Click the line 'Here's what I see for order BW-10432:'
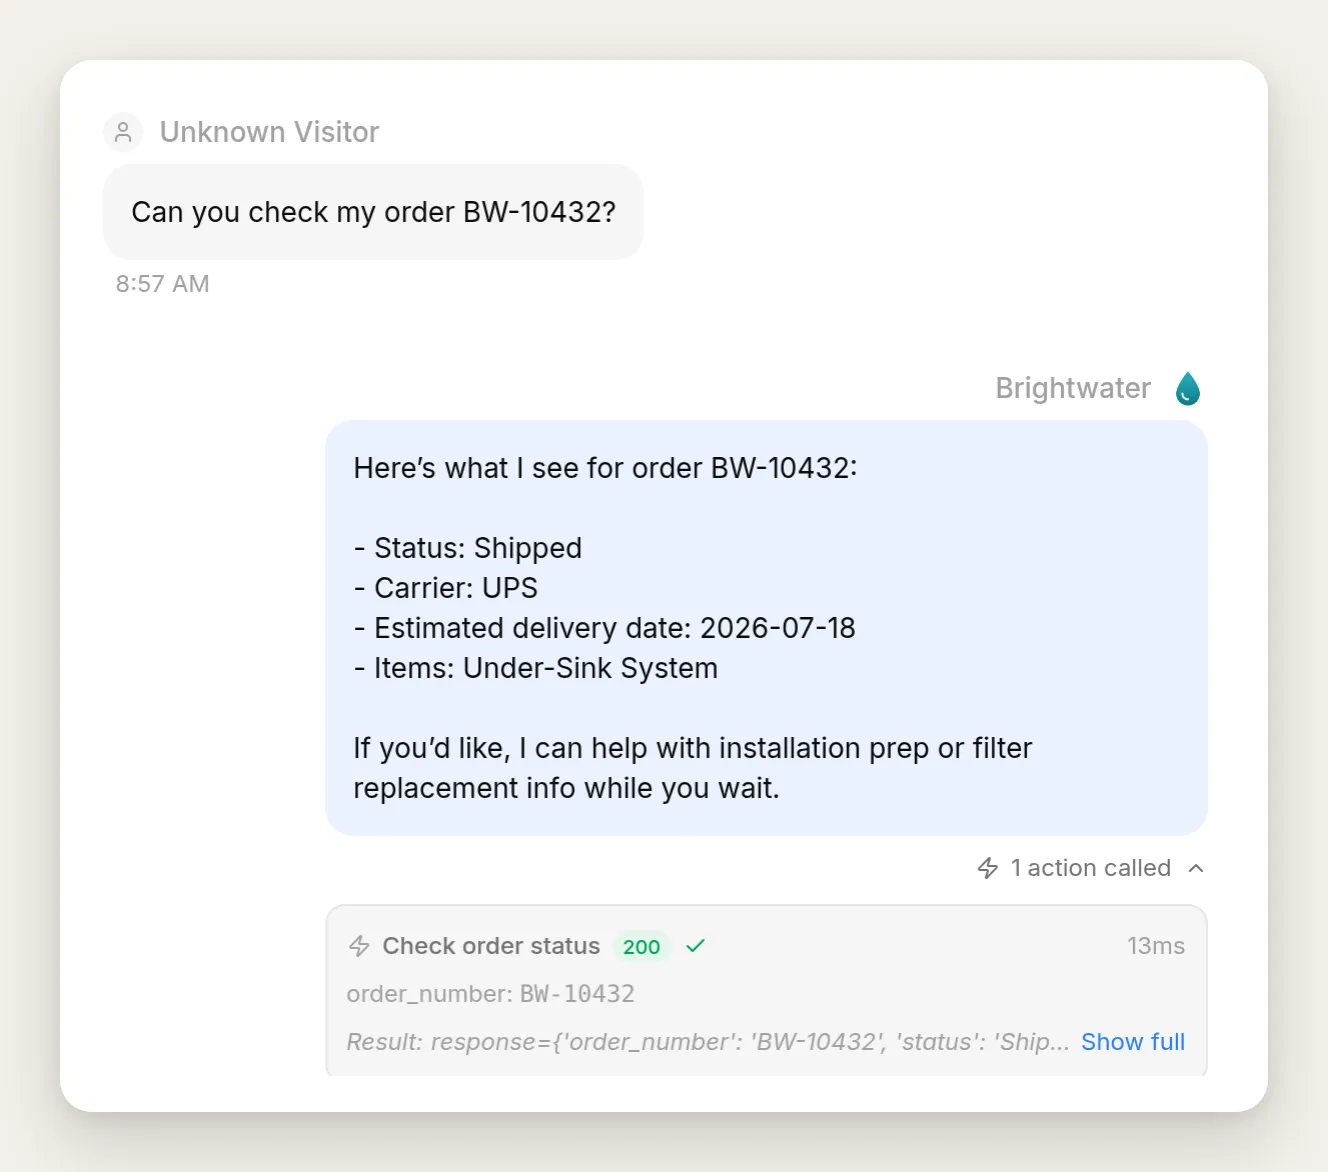Screen dimensions: 1328x1172 [605, 468]
